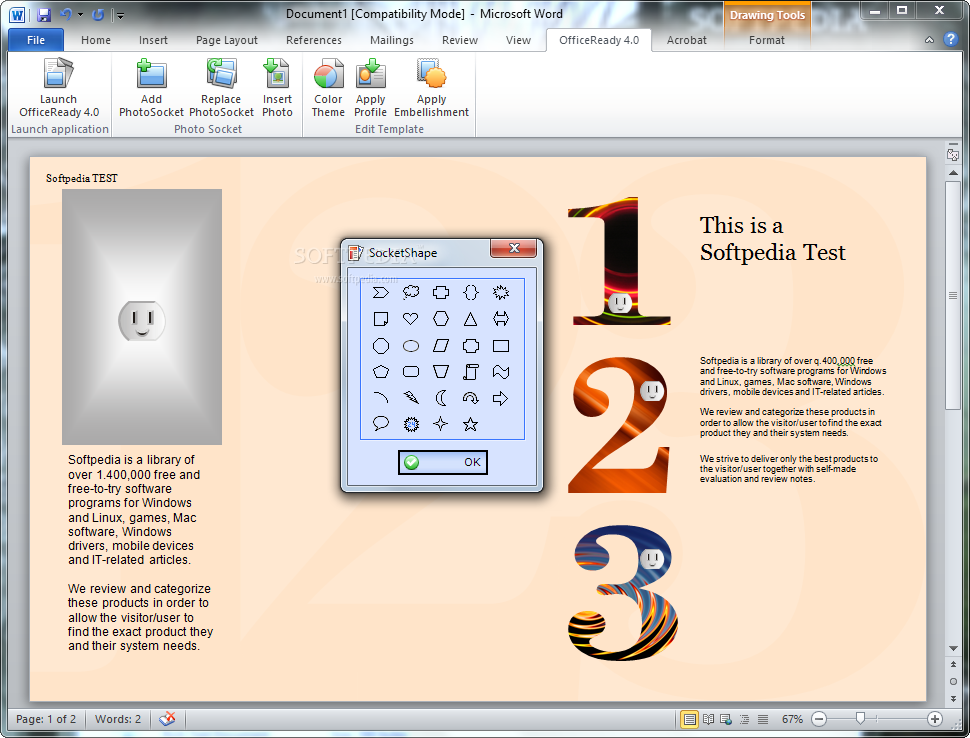
Task: Select the vertical scroll shape
Action: 471,372
